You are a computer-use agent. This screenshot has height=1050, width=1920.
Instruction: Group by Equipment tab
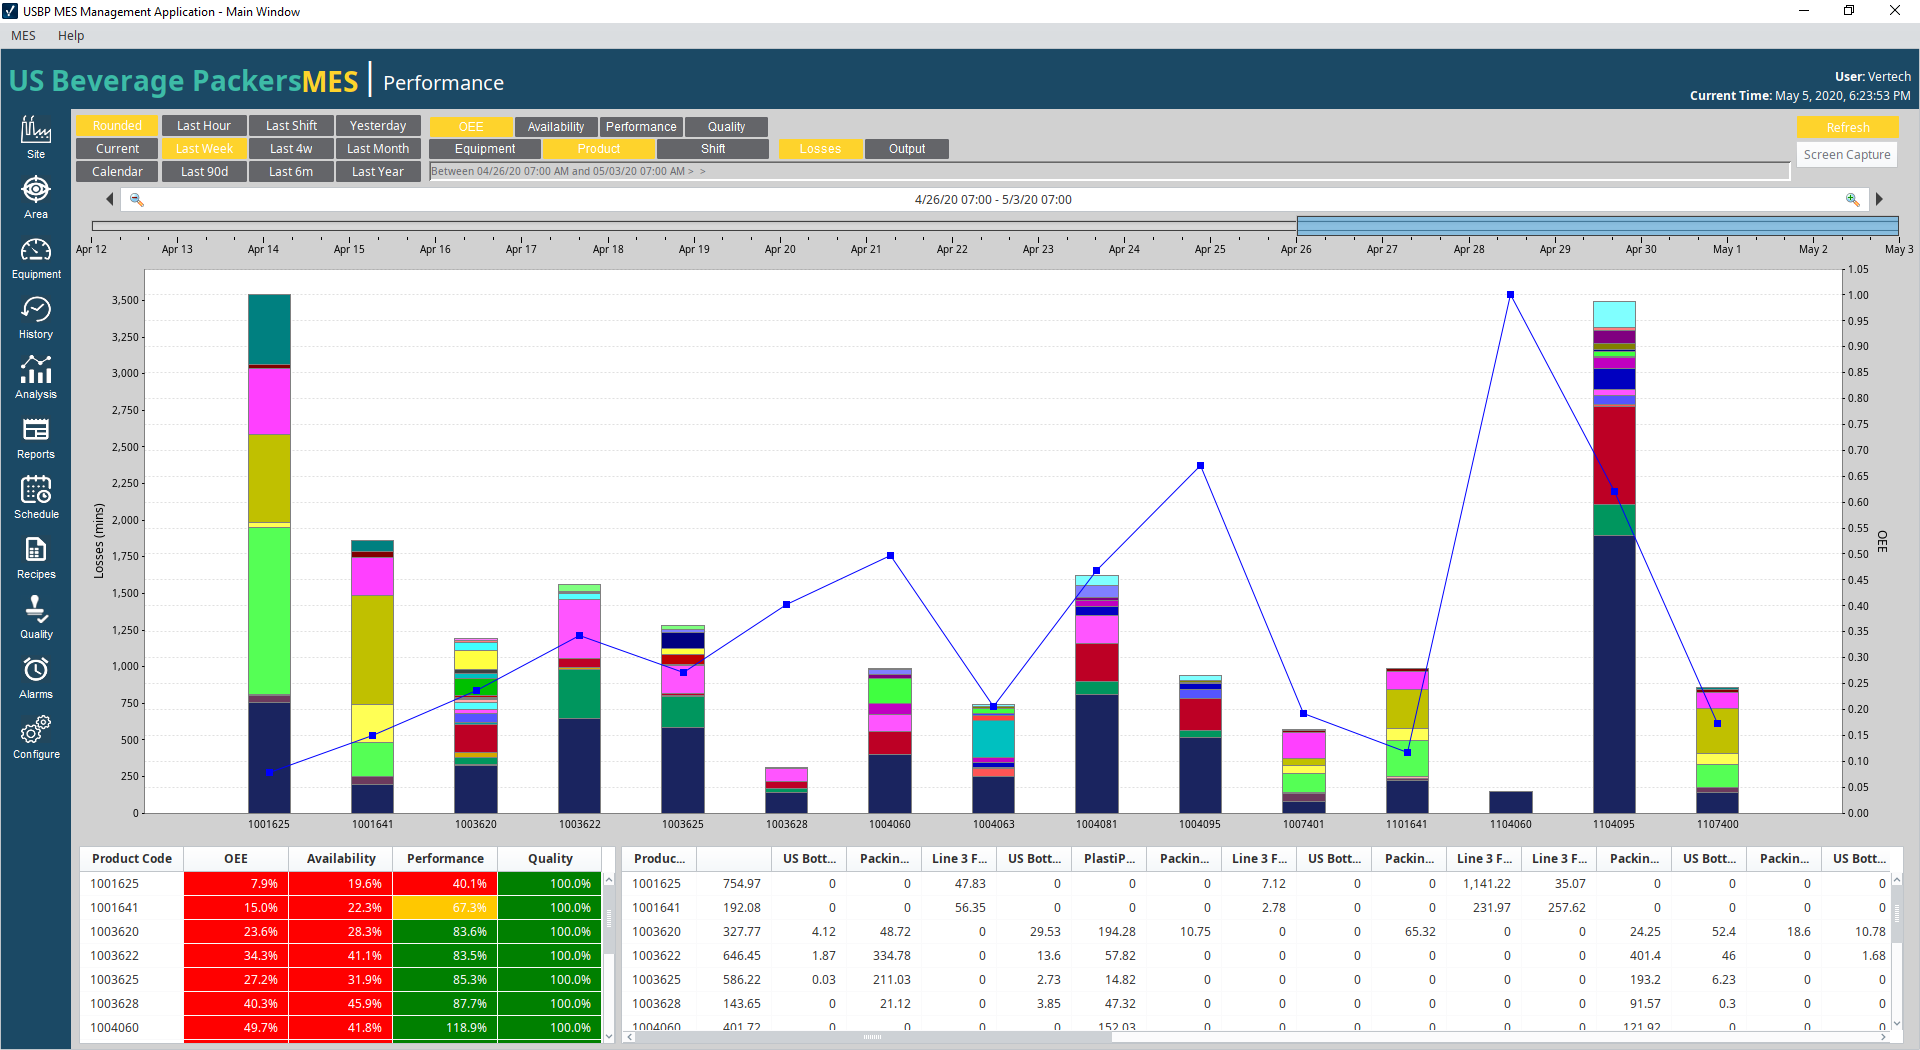click(x=485, y=149)
